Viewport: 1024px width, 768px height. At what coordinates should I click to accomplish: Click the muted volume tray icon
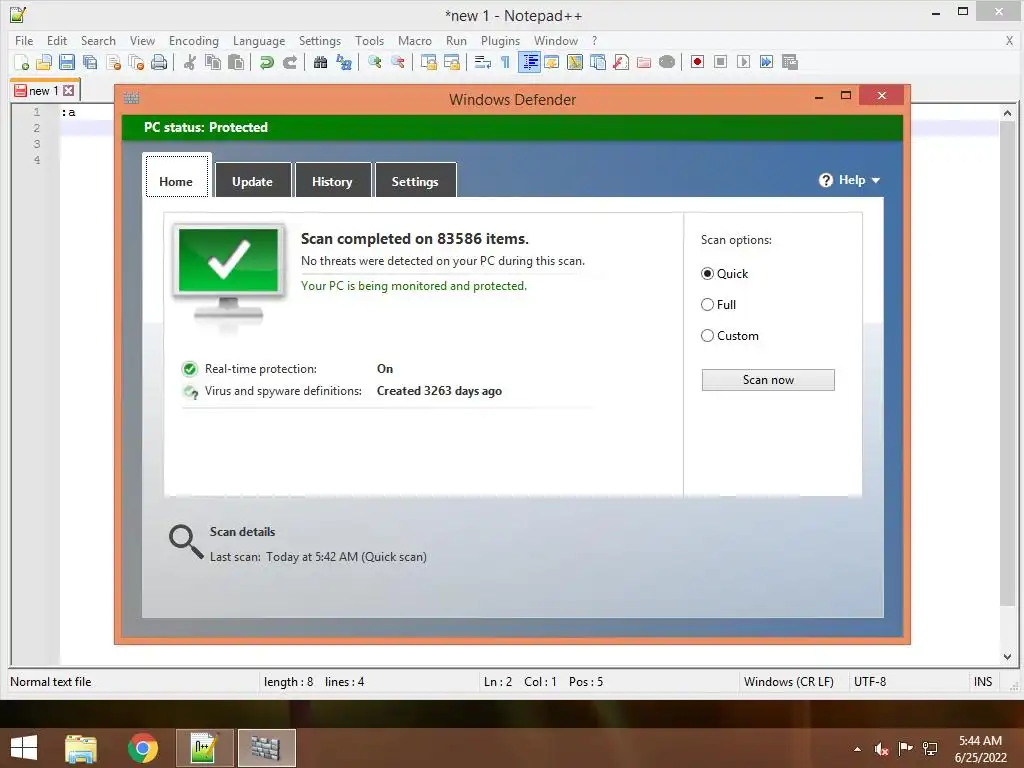[882, 749]
